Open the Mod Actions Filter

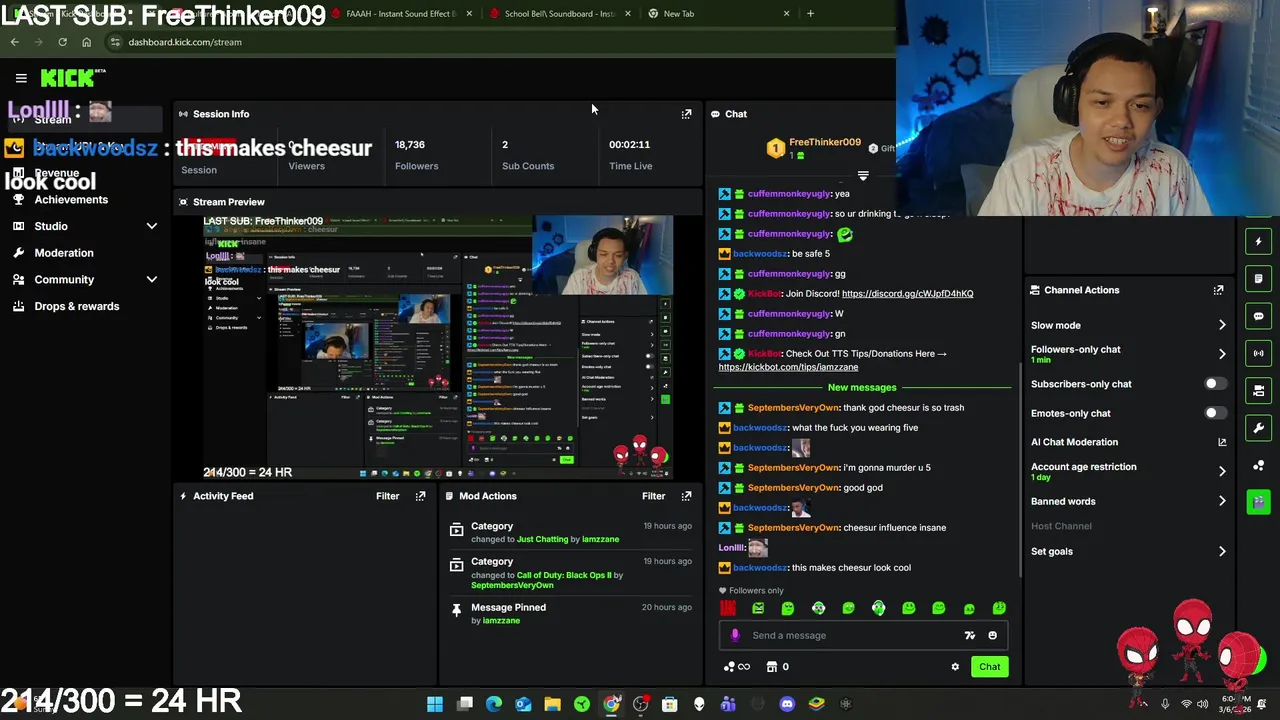[653, 496]
